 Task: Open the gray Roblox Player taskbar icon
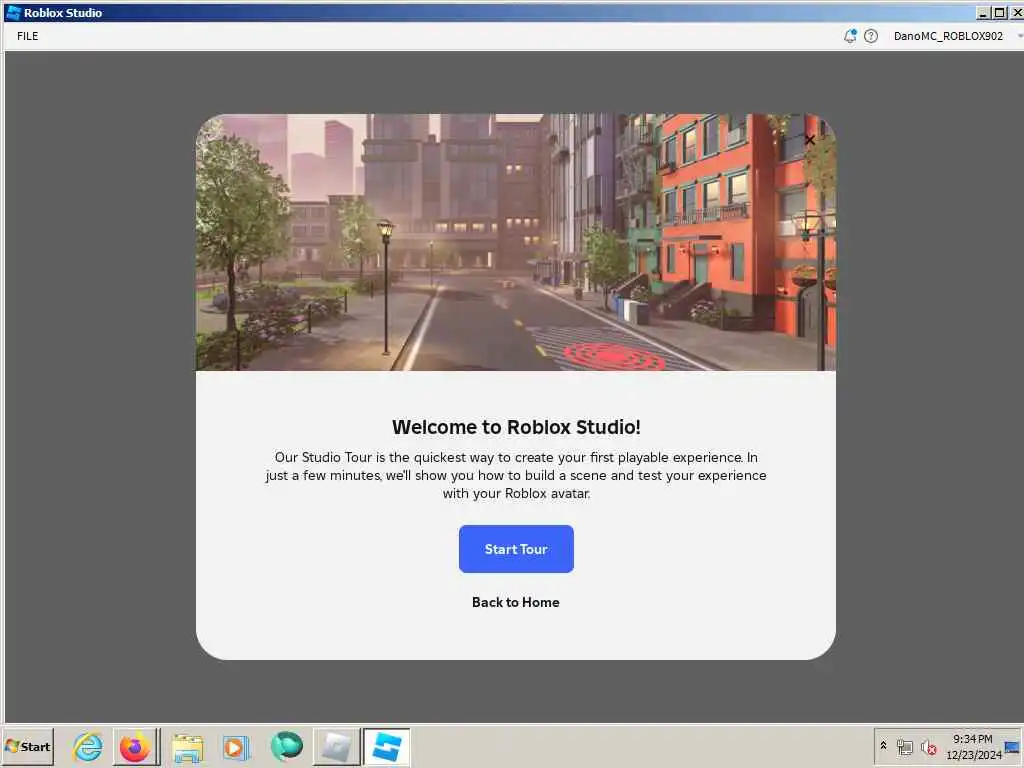point(336,746)
